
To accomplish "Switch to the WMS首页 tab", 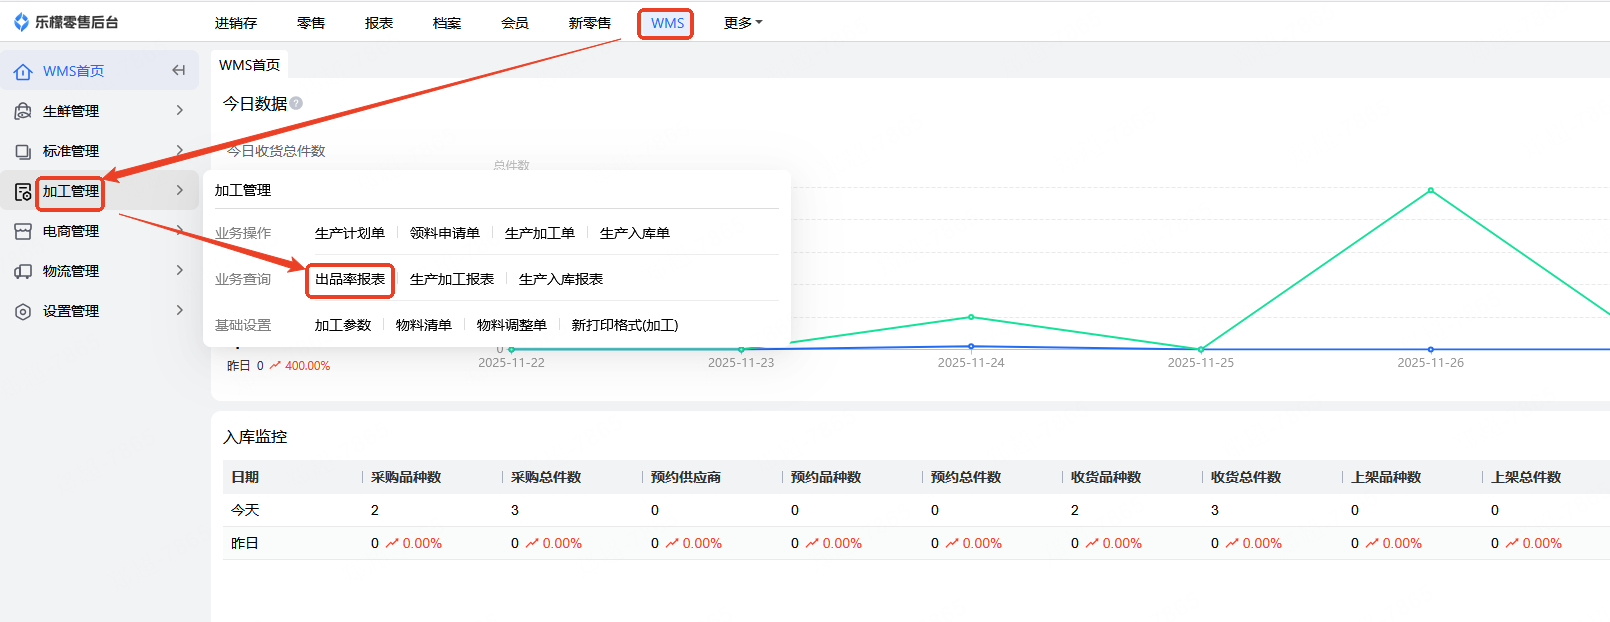I will 250,65.
